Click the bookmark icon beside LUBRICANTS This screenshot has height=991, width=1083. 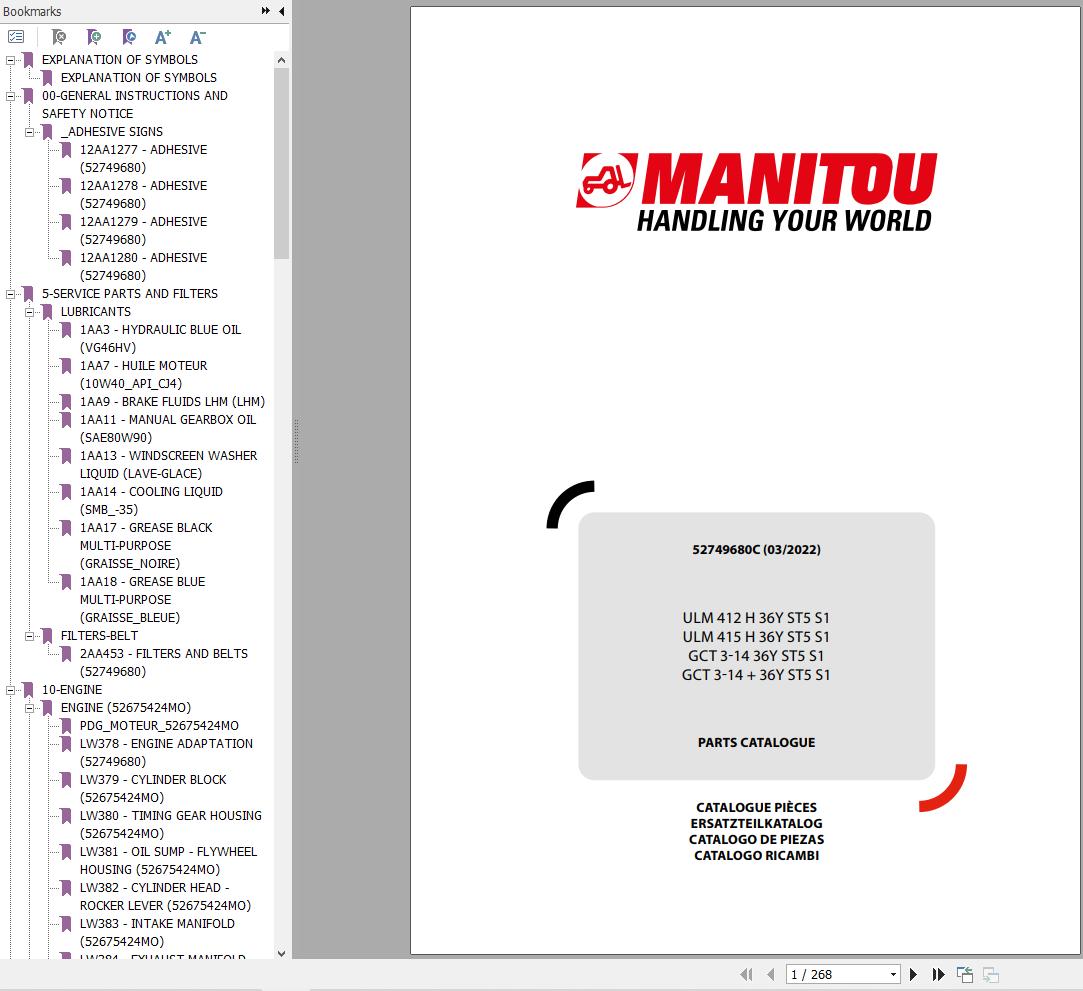pyautogui.click(x=48, y=312)
